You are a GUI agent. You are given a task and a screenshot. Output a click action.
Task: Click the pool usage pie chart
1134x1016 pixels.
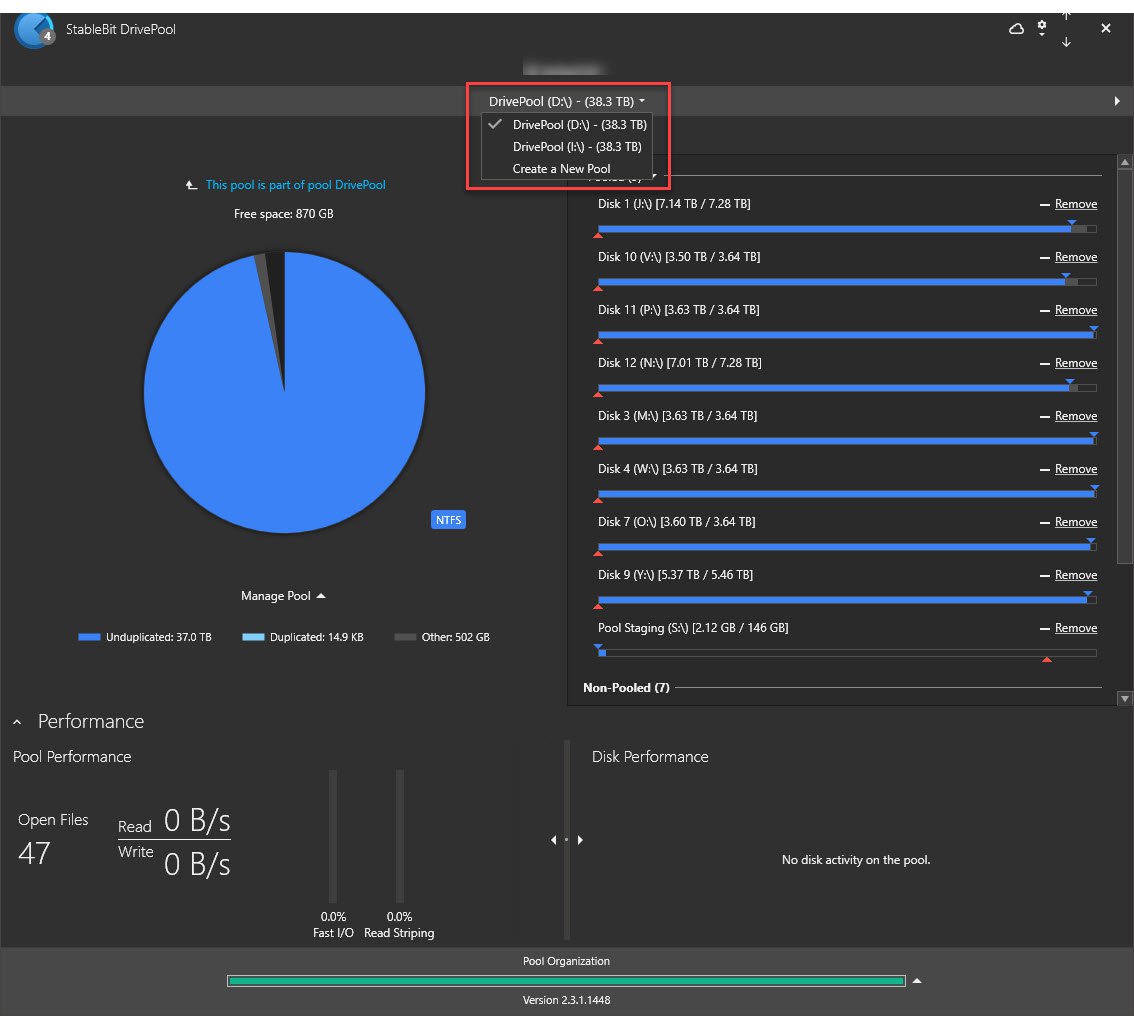[x=284, y=392]
